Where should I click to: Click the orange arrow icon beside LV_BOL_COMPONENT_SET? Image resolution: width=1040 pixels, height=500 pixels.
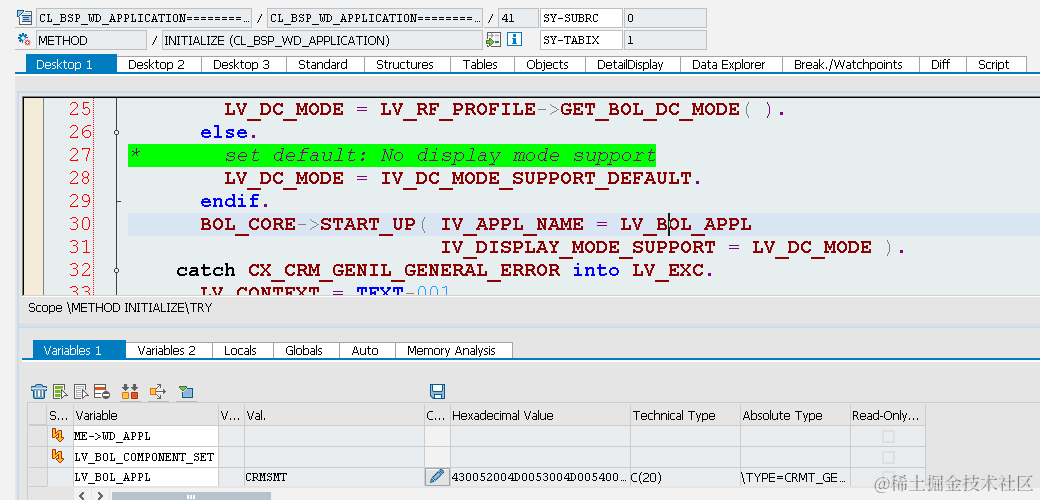coord(58,456)
